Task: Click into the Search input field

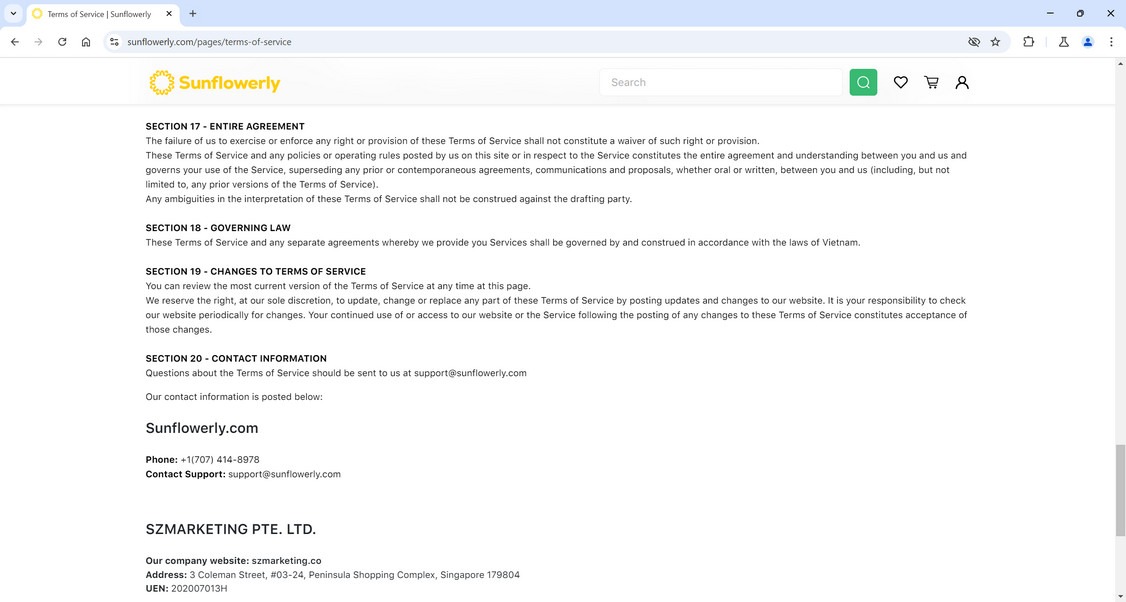Action: (x=720, y=82)
